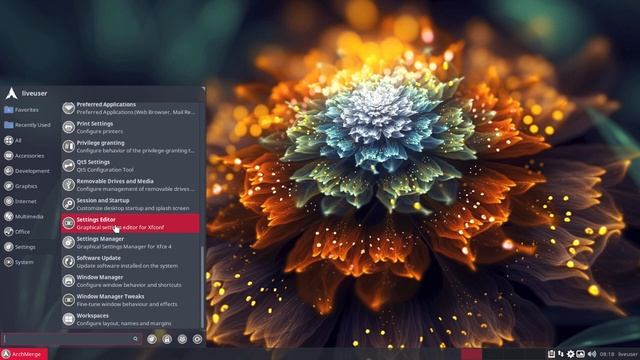640x360 pixels.
Task: Click 'Graphical settings editor for Xfconf' description
Action: 120,227
